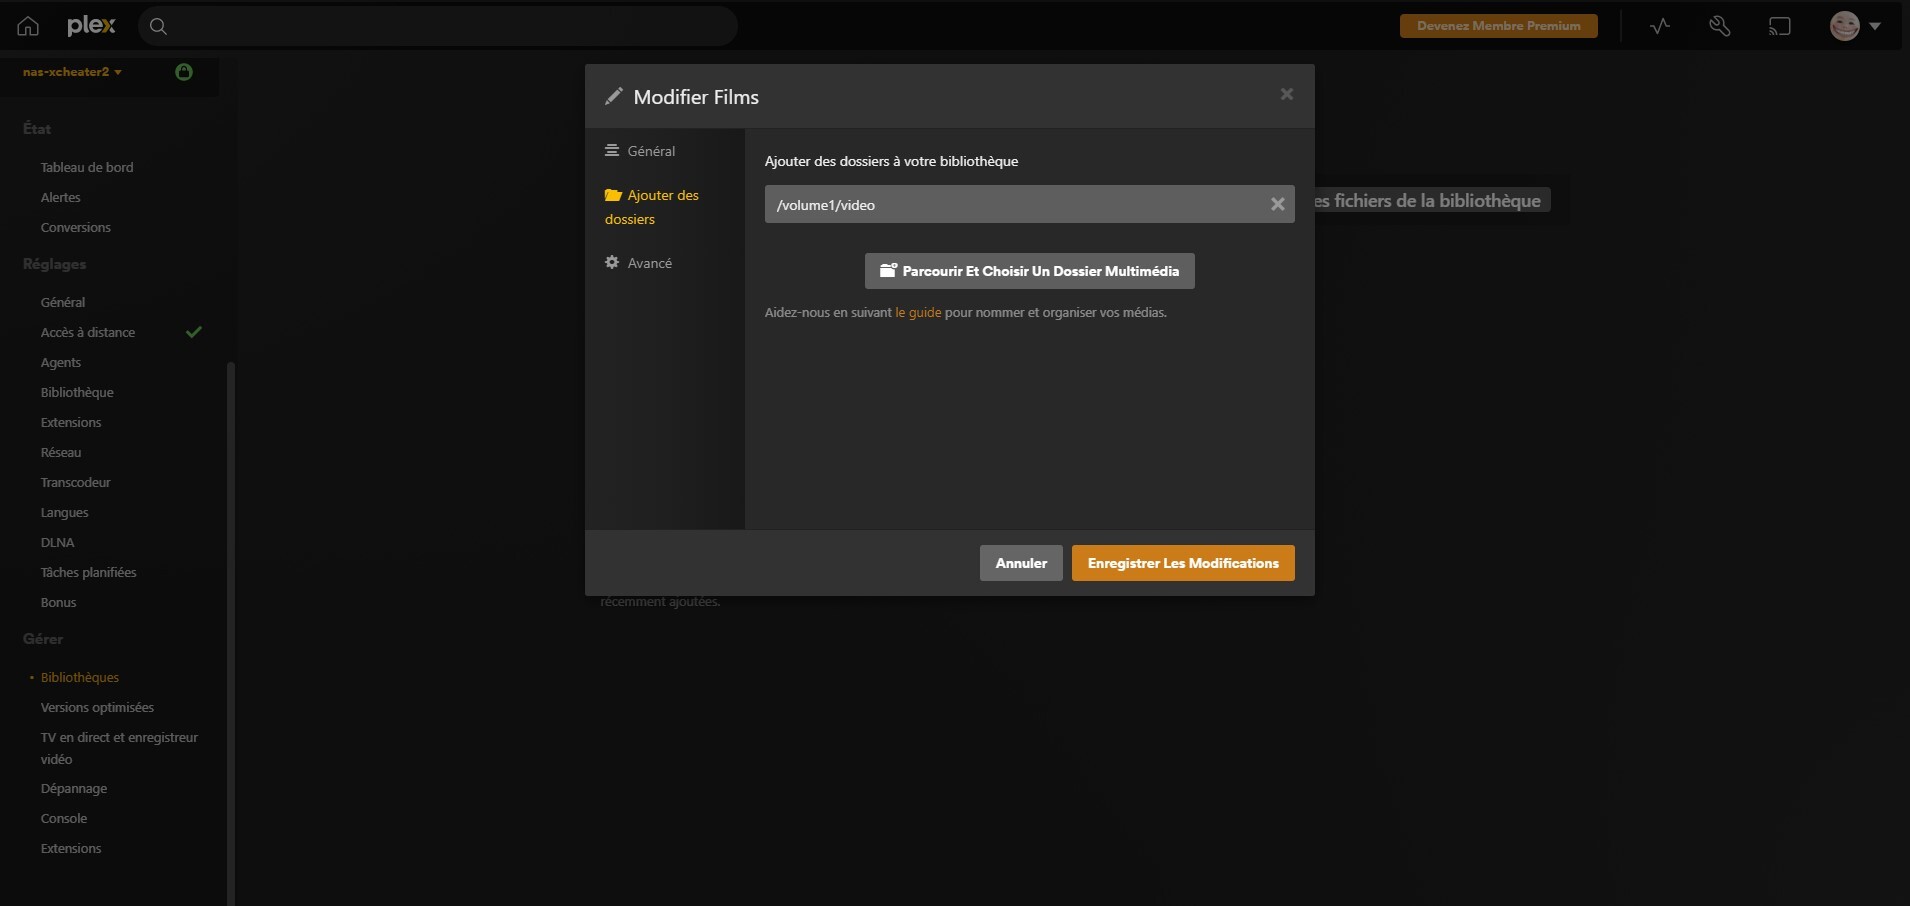Open Tâches planifiées settings
This screenshot has width=1910, height=906.
pyautogui.click(x=89, y=572)
